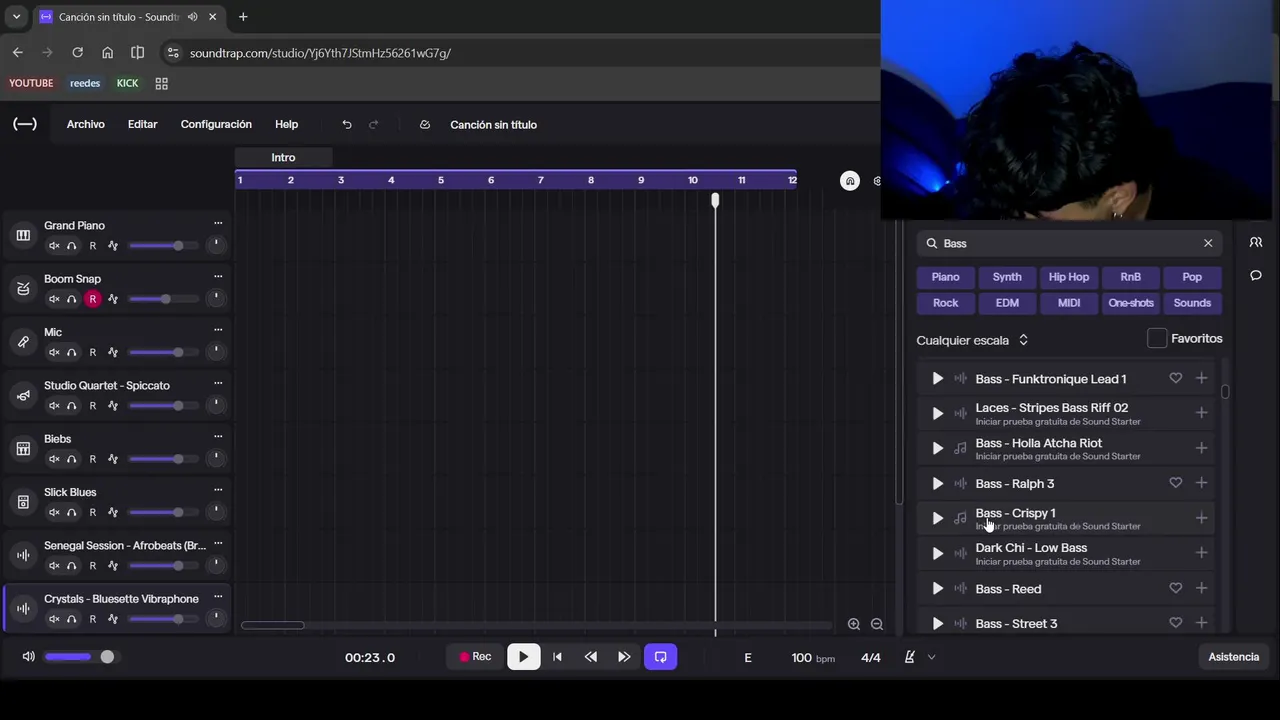
Task: Open the collaborators panel icon
Action: [1256, 243]
